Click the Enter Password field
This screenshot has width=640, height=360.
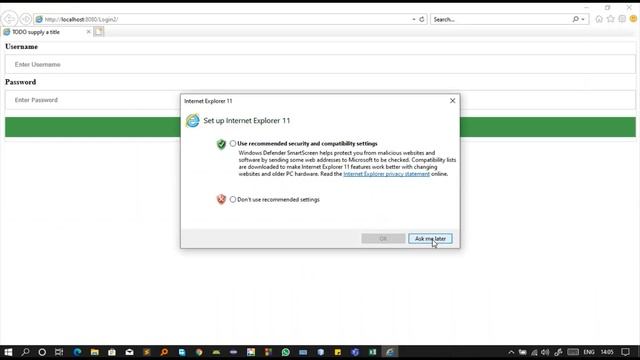click(x=320, y=100)
